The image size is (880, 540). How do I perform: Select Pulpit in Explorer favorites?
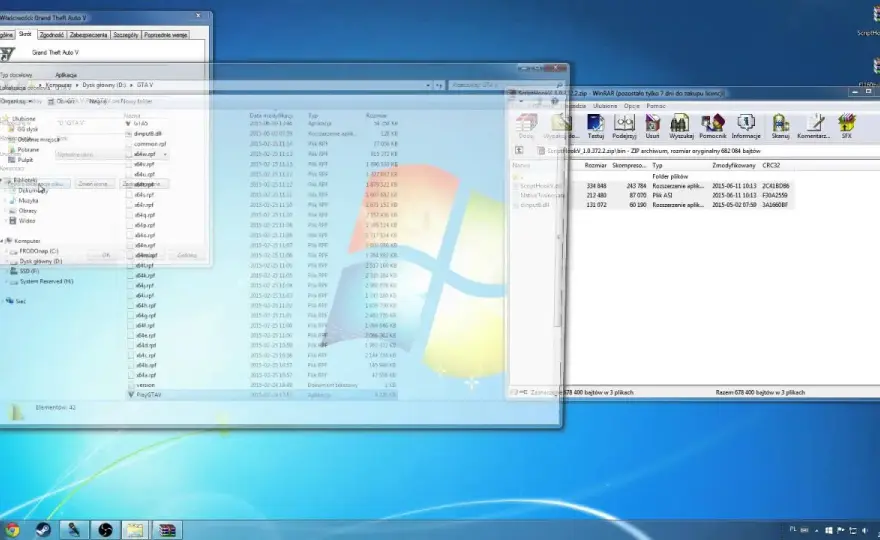pos(25,160)
